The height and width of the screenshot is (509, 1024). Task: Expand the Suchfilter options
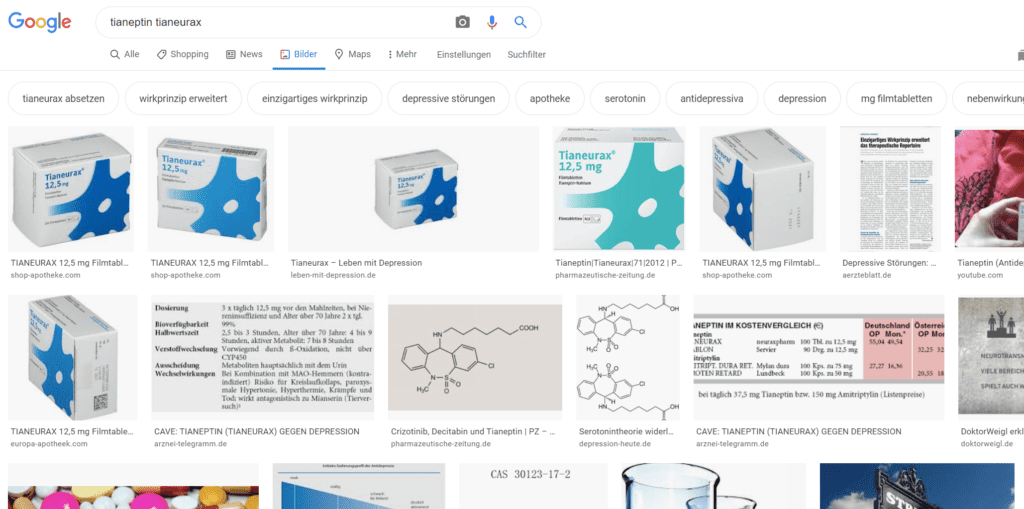point(526,54)
